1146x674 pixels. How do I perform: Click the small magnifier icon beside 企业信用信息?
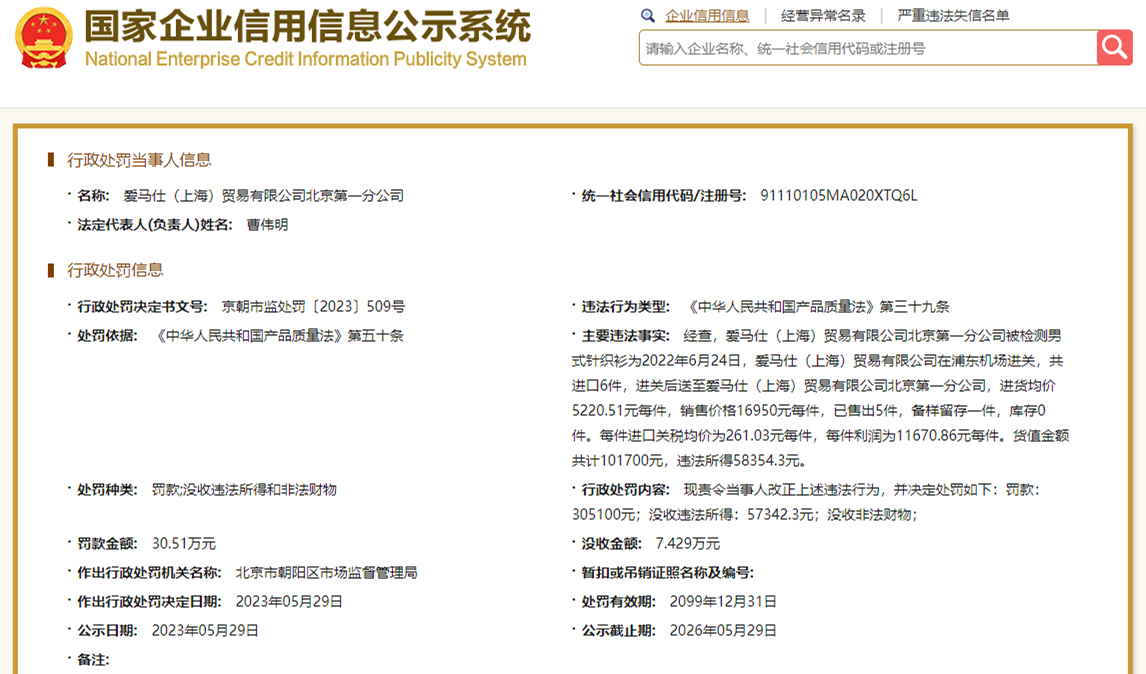pyautogui.click(x=648, y=15)
